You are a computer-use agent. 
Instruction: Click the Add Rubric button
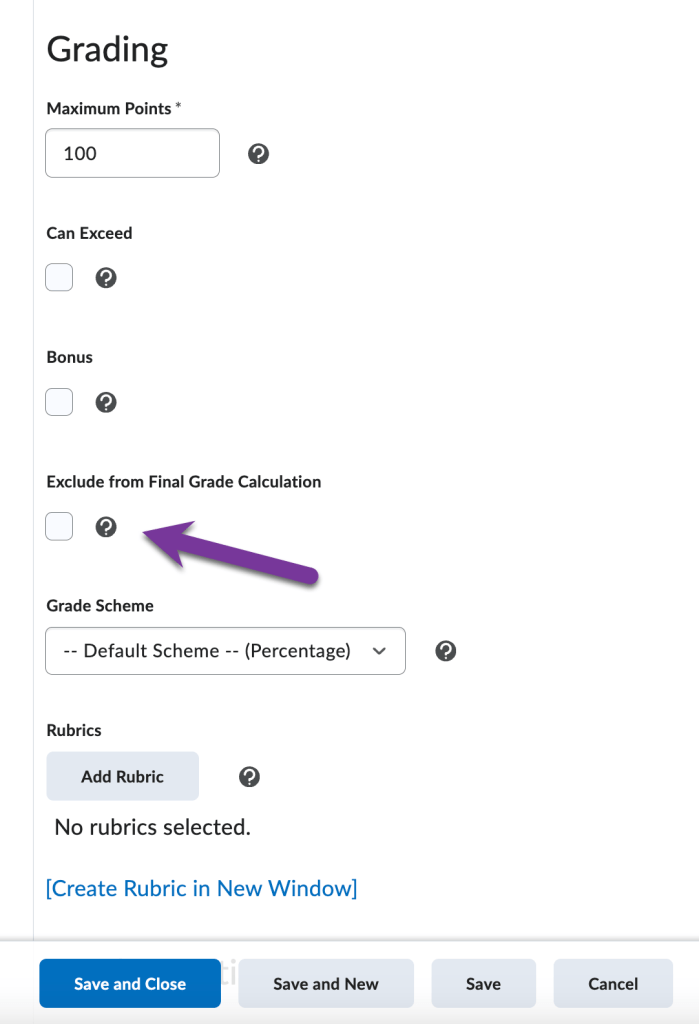122,776
